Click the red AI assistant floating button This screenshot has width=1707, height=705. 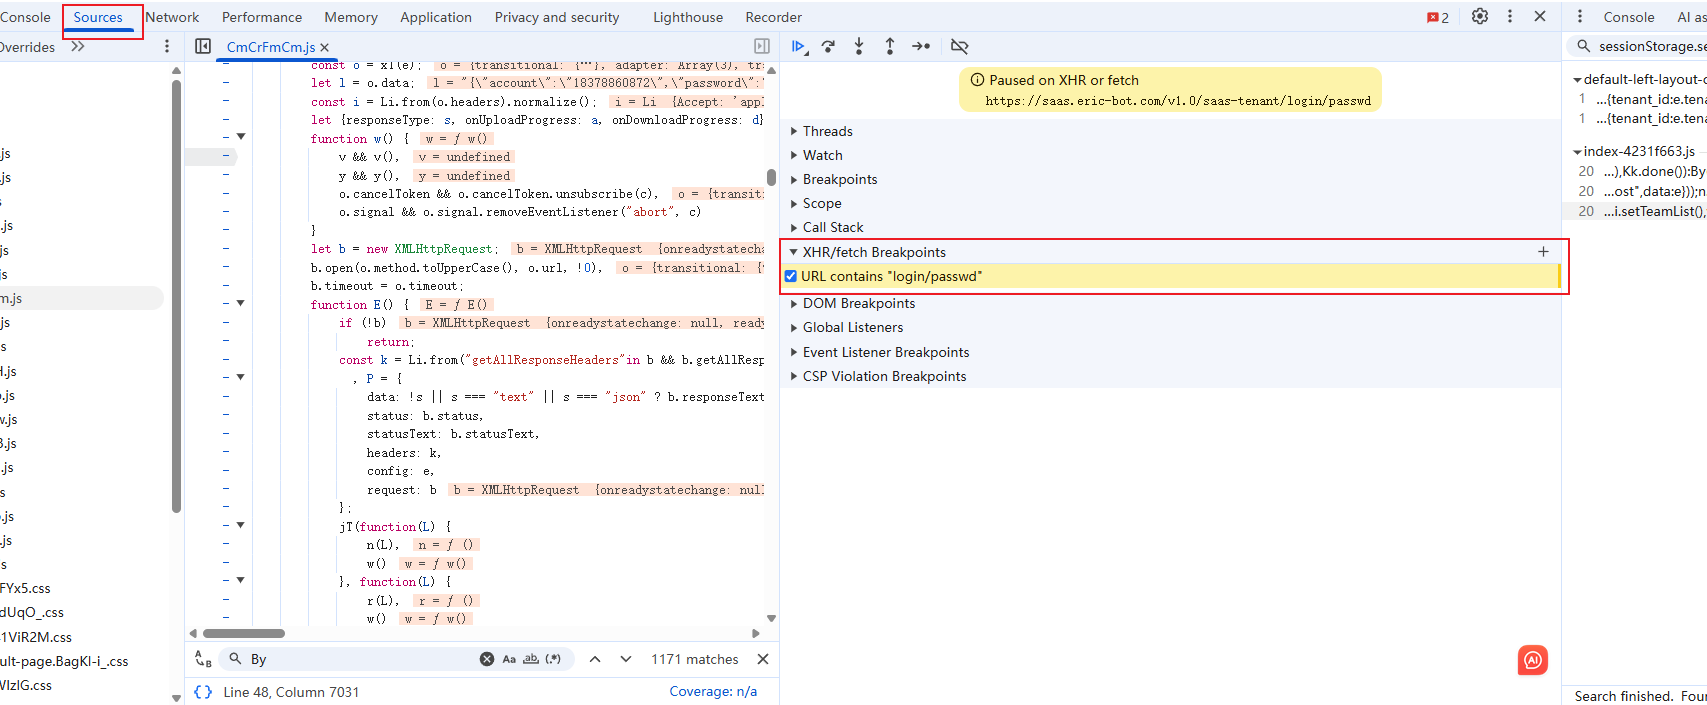click(1533, 660)
